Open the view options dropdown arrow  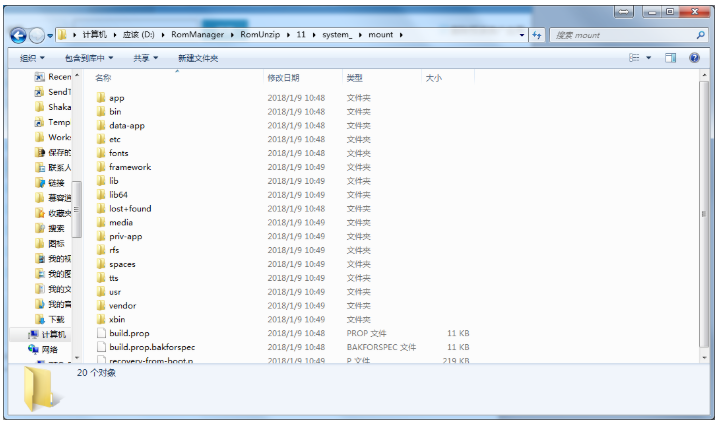tap(648, 58)
